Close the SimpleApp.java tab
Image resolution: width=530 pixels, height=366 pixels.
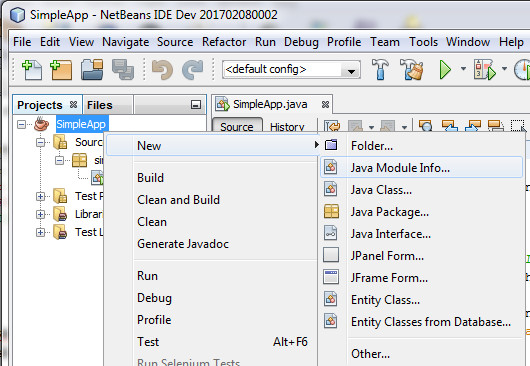[x=325, y=105]
